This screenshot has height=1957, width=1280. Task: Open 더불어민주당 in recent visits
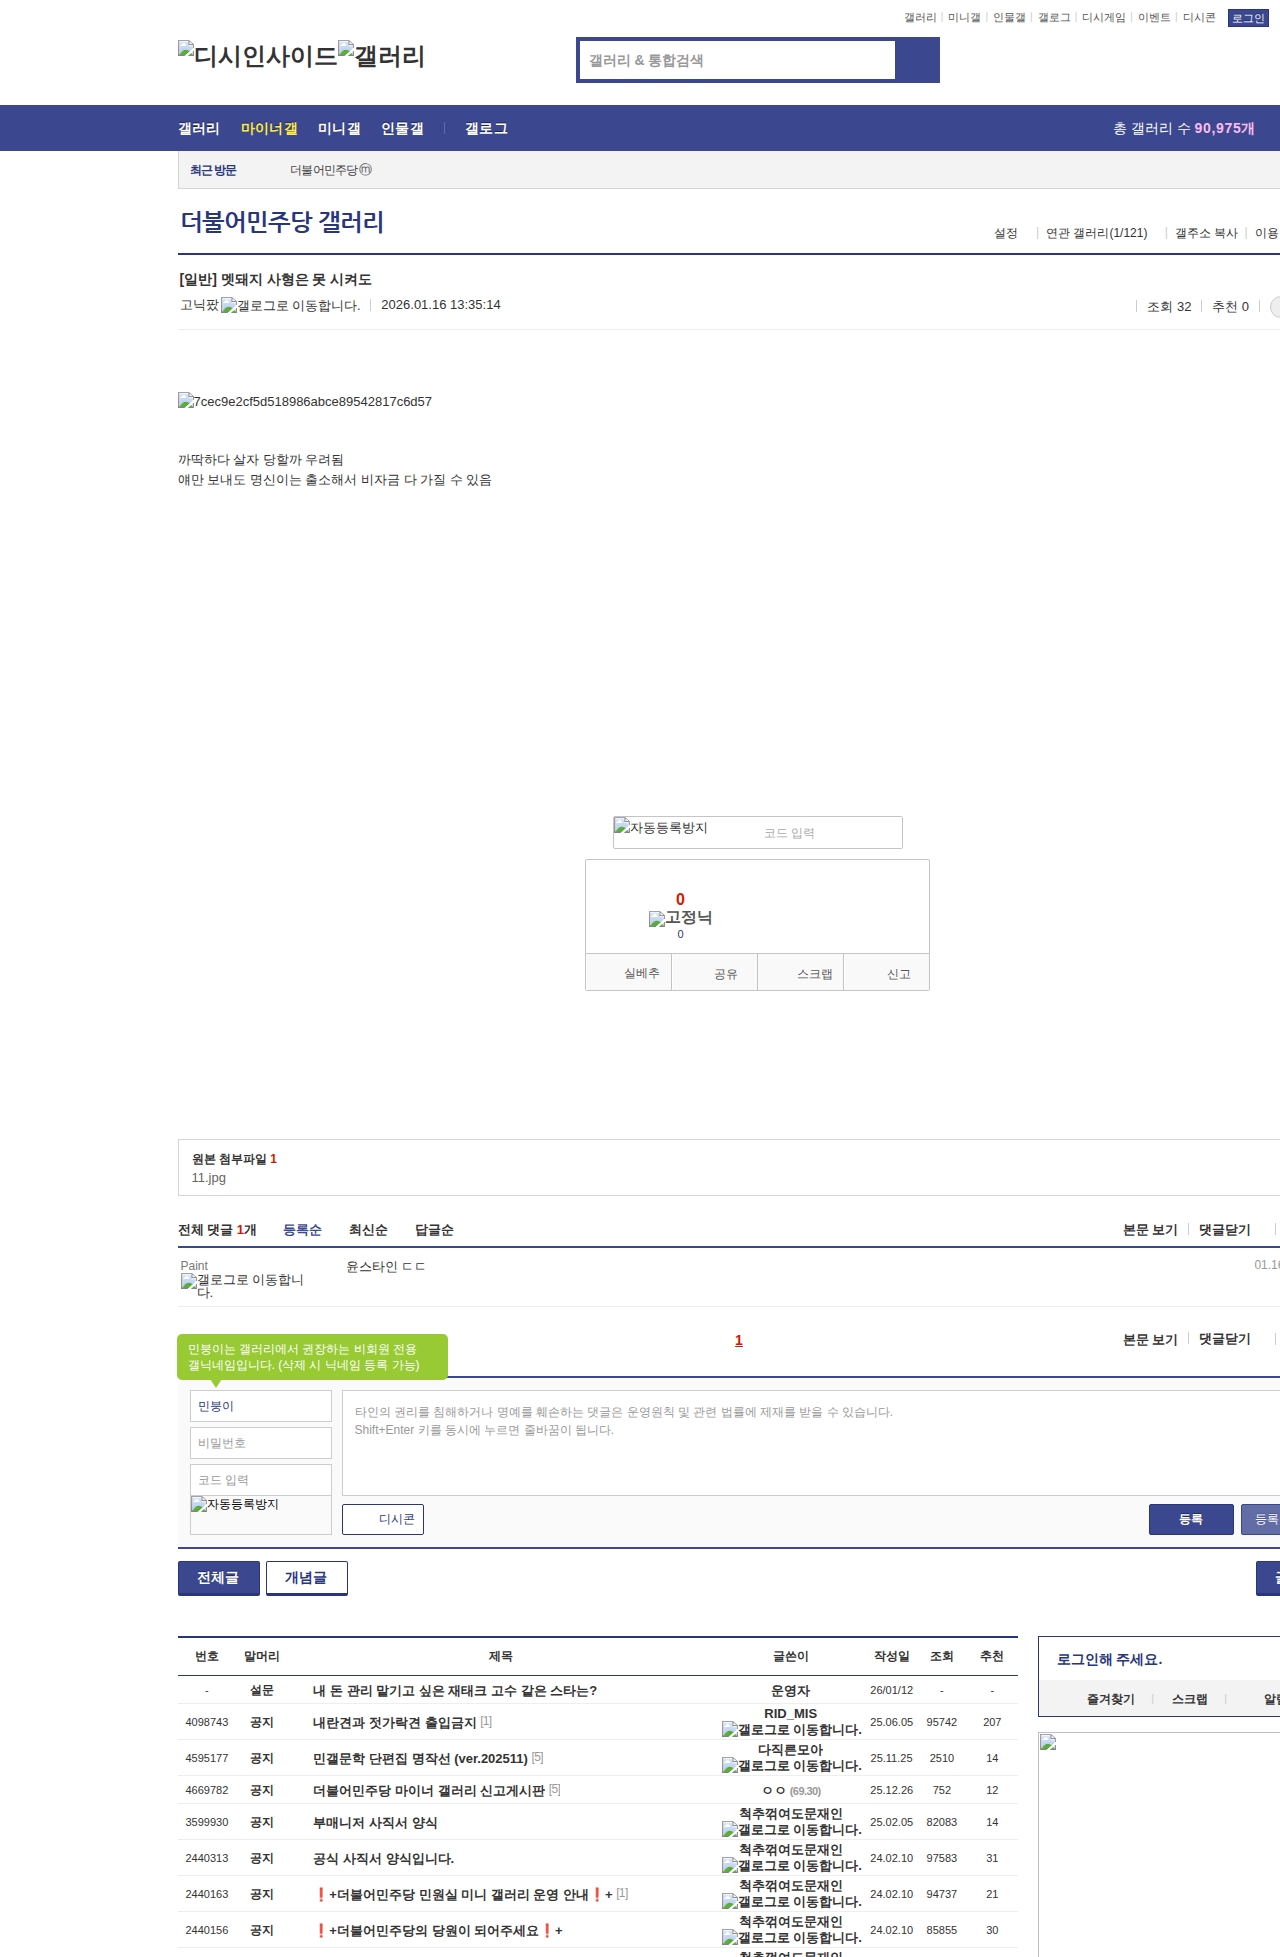click(x=331, y=170)
